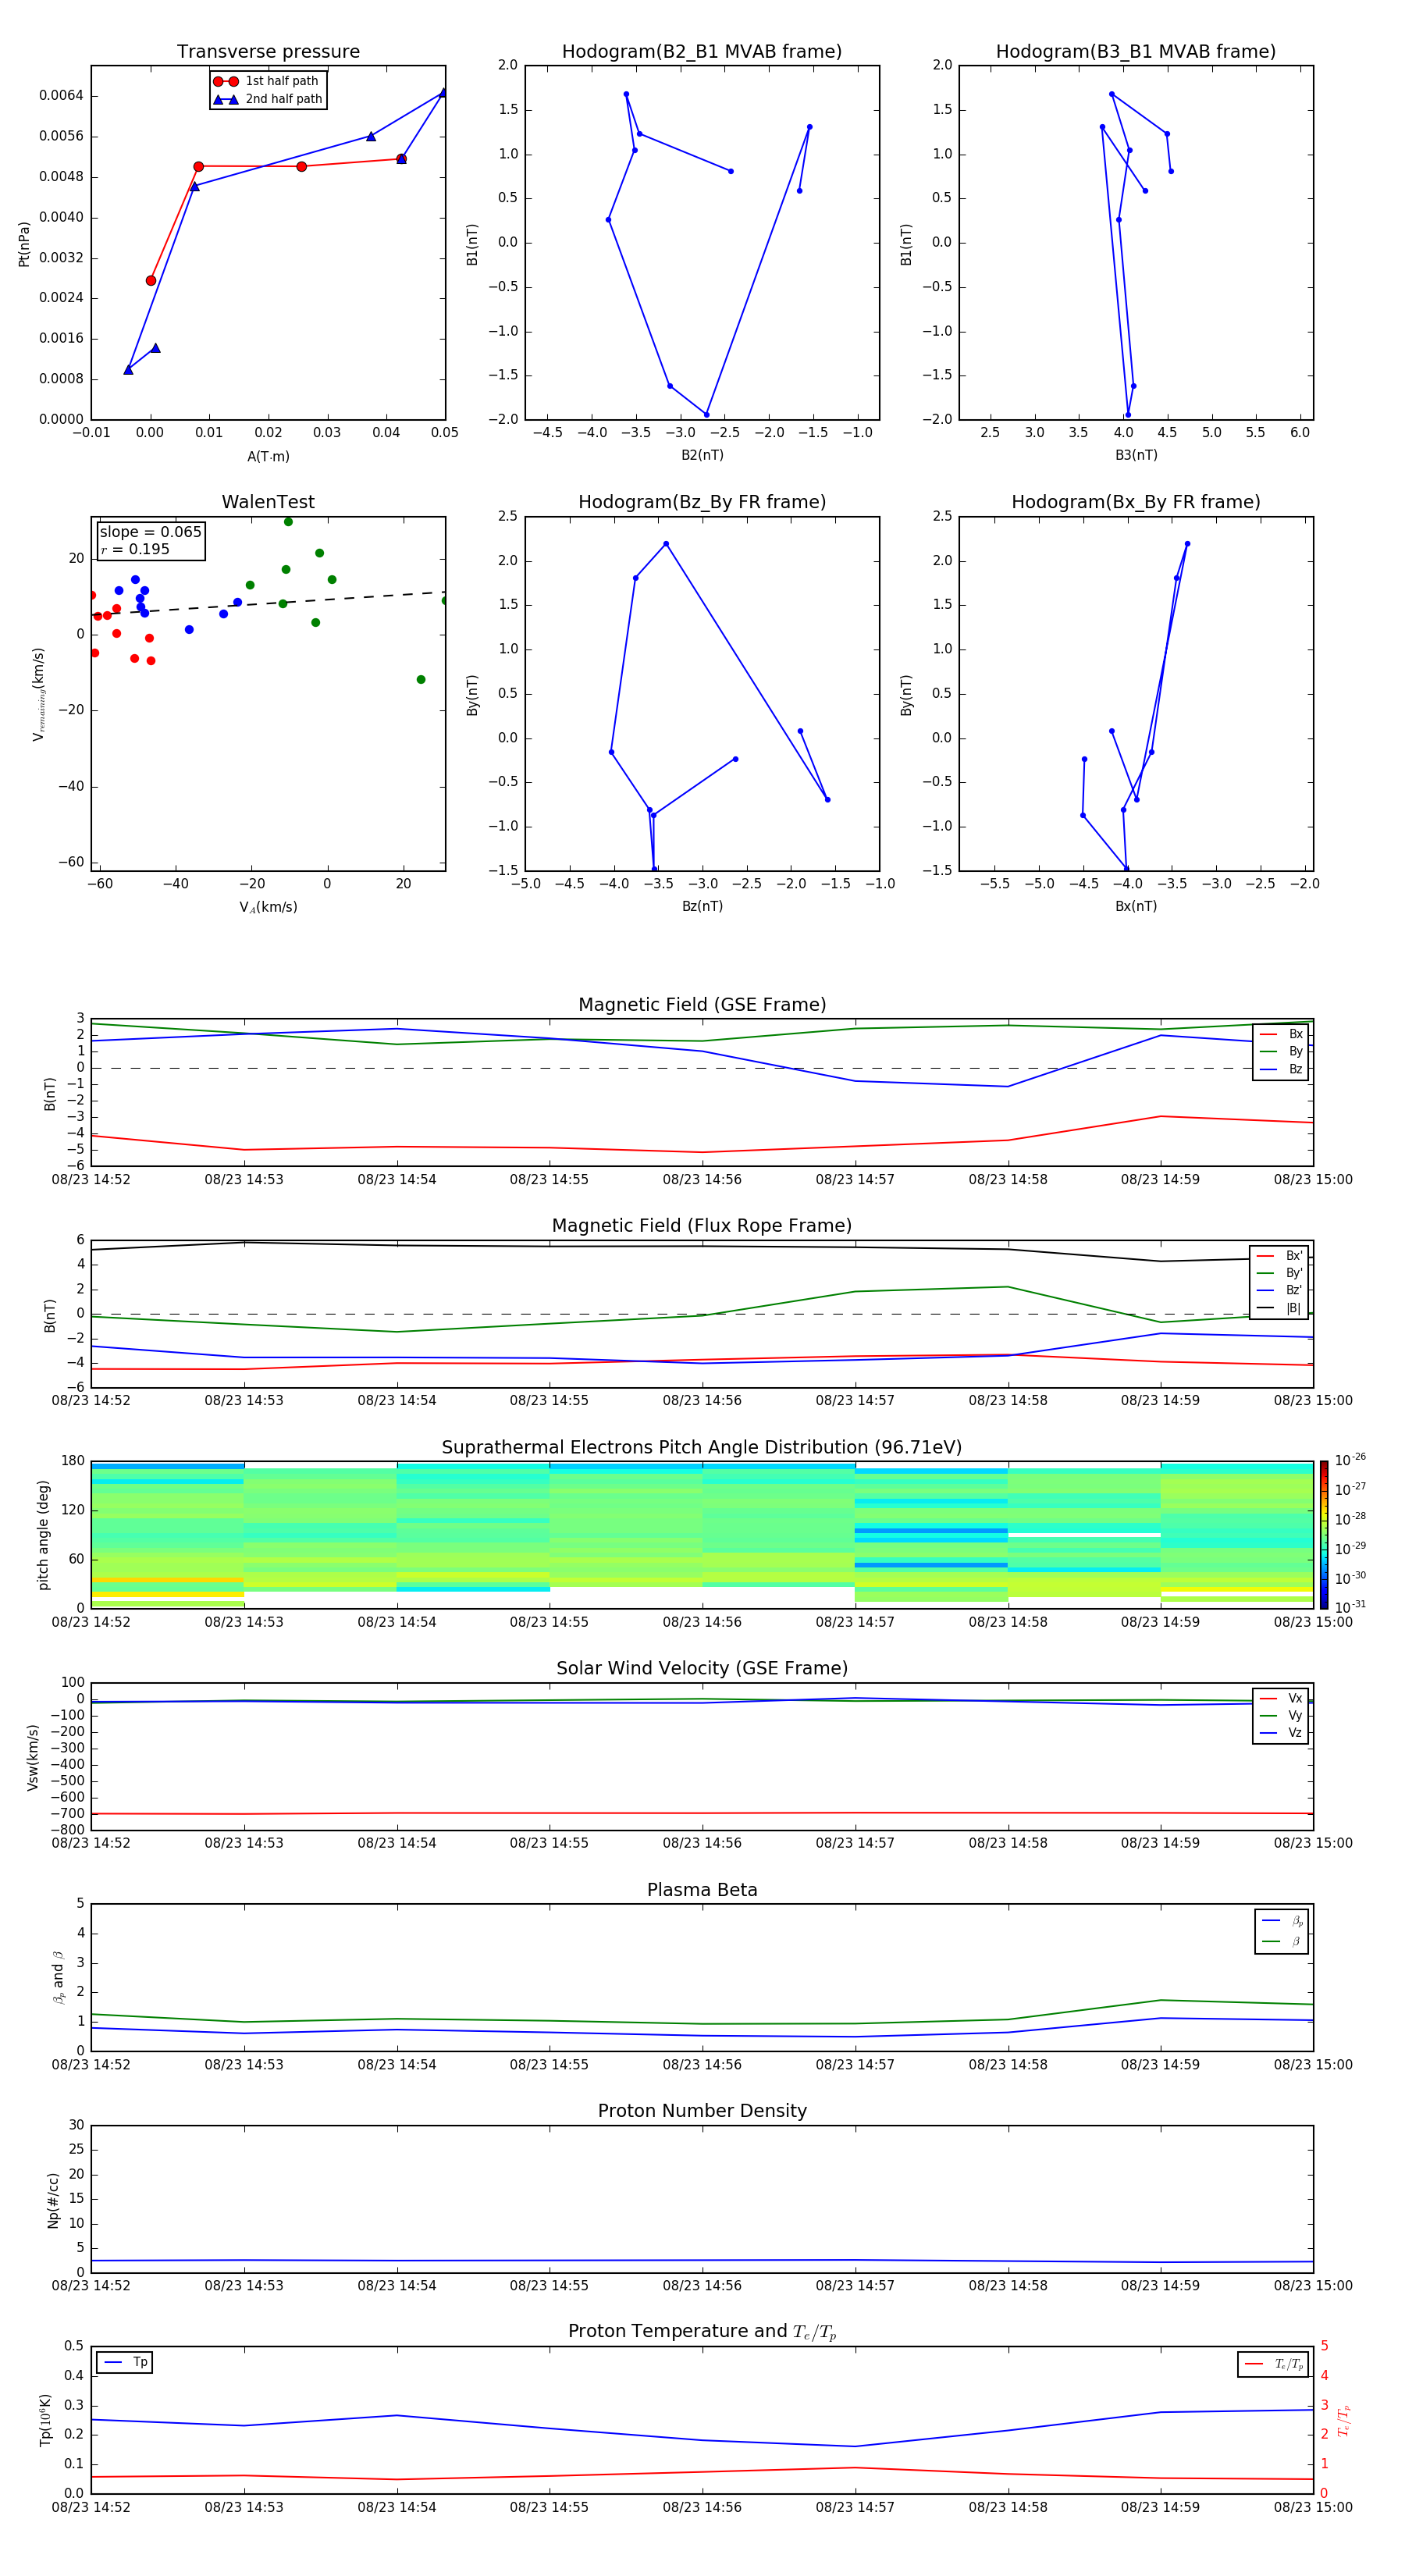Click the 'Bx(nT)' x-axis label
This screenshot has height=2576, width=1405.
[x=1136, y=906]
